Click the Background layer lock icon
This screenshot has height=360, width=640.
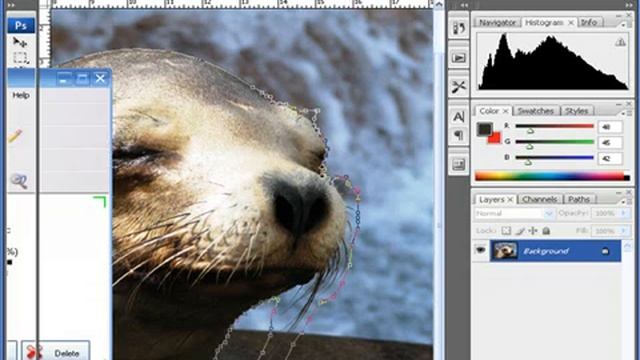click(605, 251)
